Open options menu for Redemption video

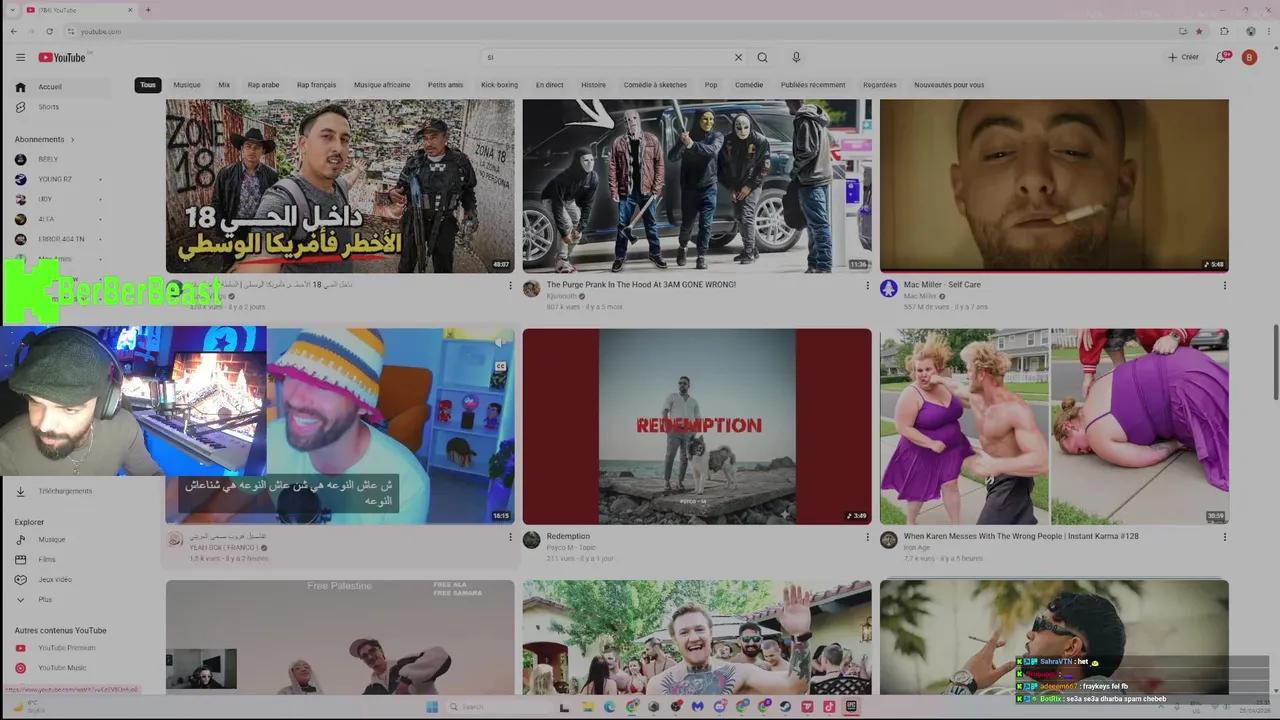click(867, 537)
